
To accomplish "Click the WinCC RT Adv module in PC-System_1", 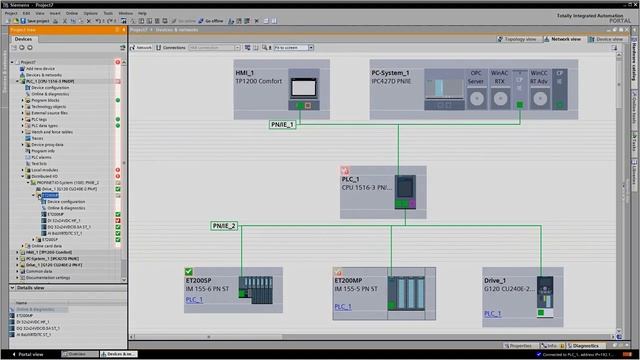I will pyautogui.click(x=539, y=89).
